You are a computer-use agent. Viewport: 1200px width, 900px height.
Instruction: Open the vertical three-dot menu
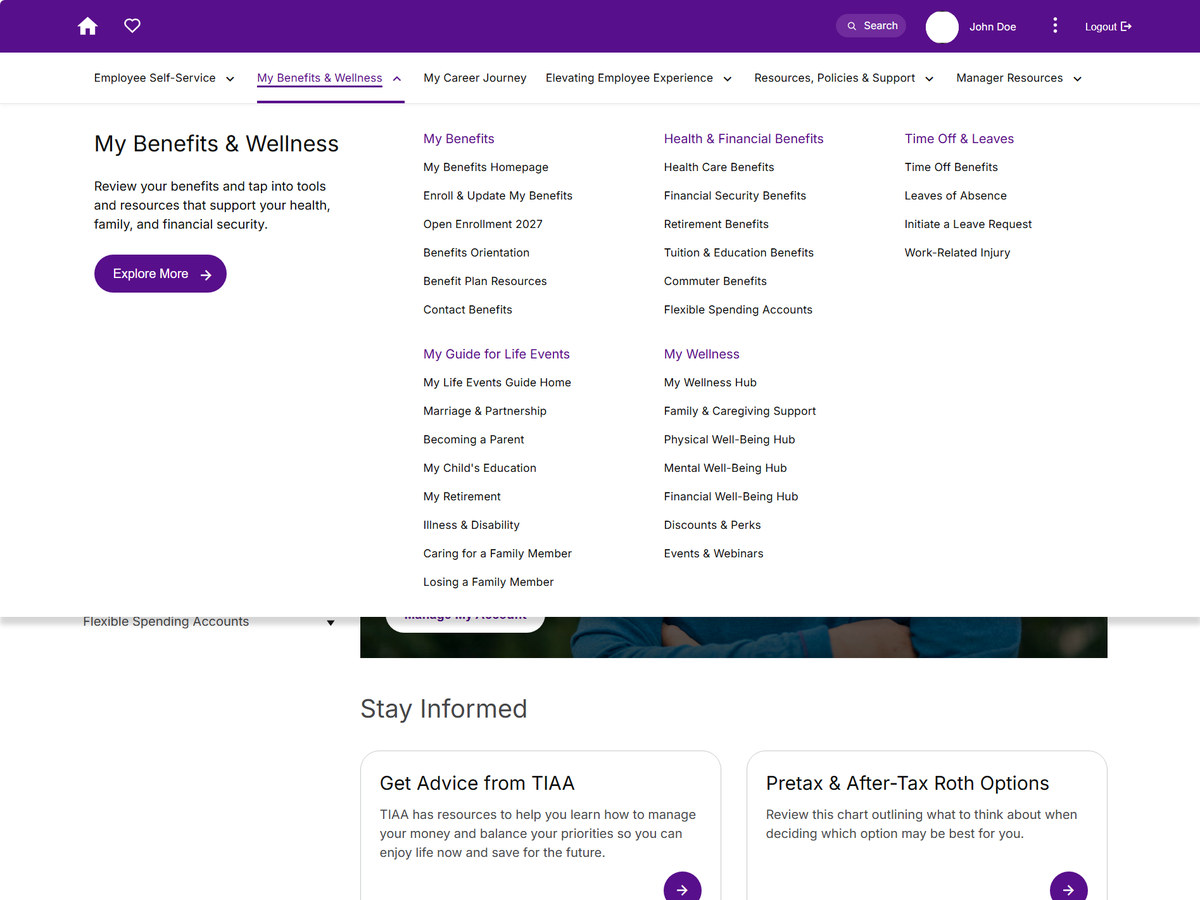click(1055, 26)
